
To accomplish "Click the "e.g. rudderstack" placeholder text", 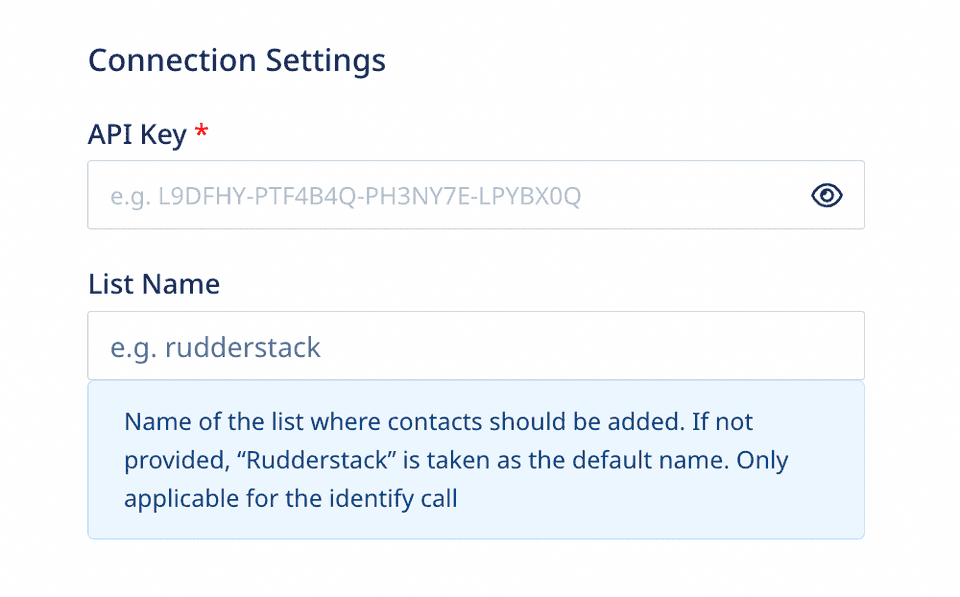I will pos(215,348).
